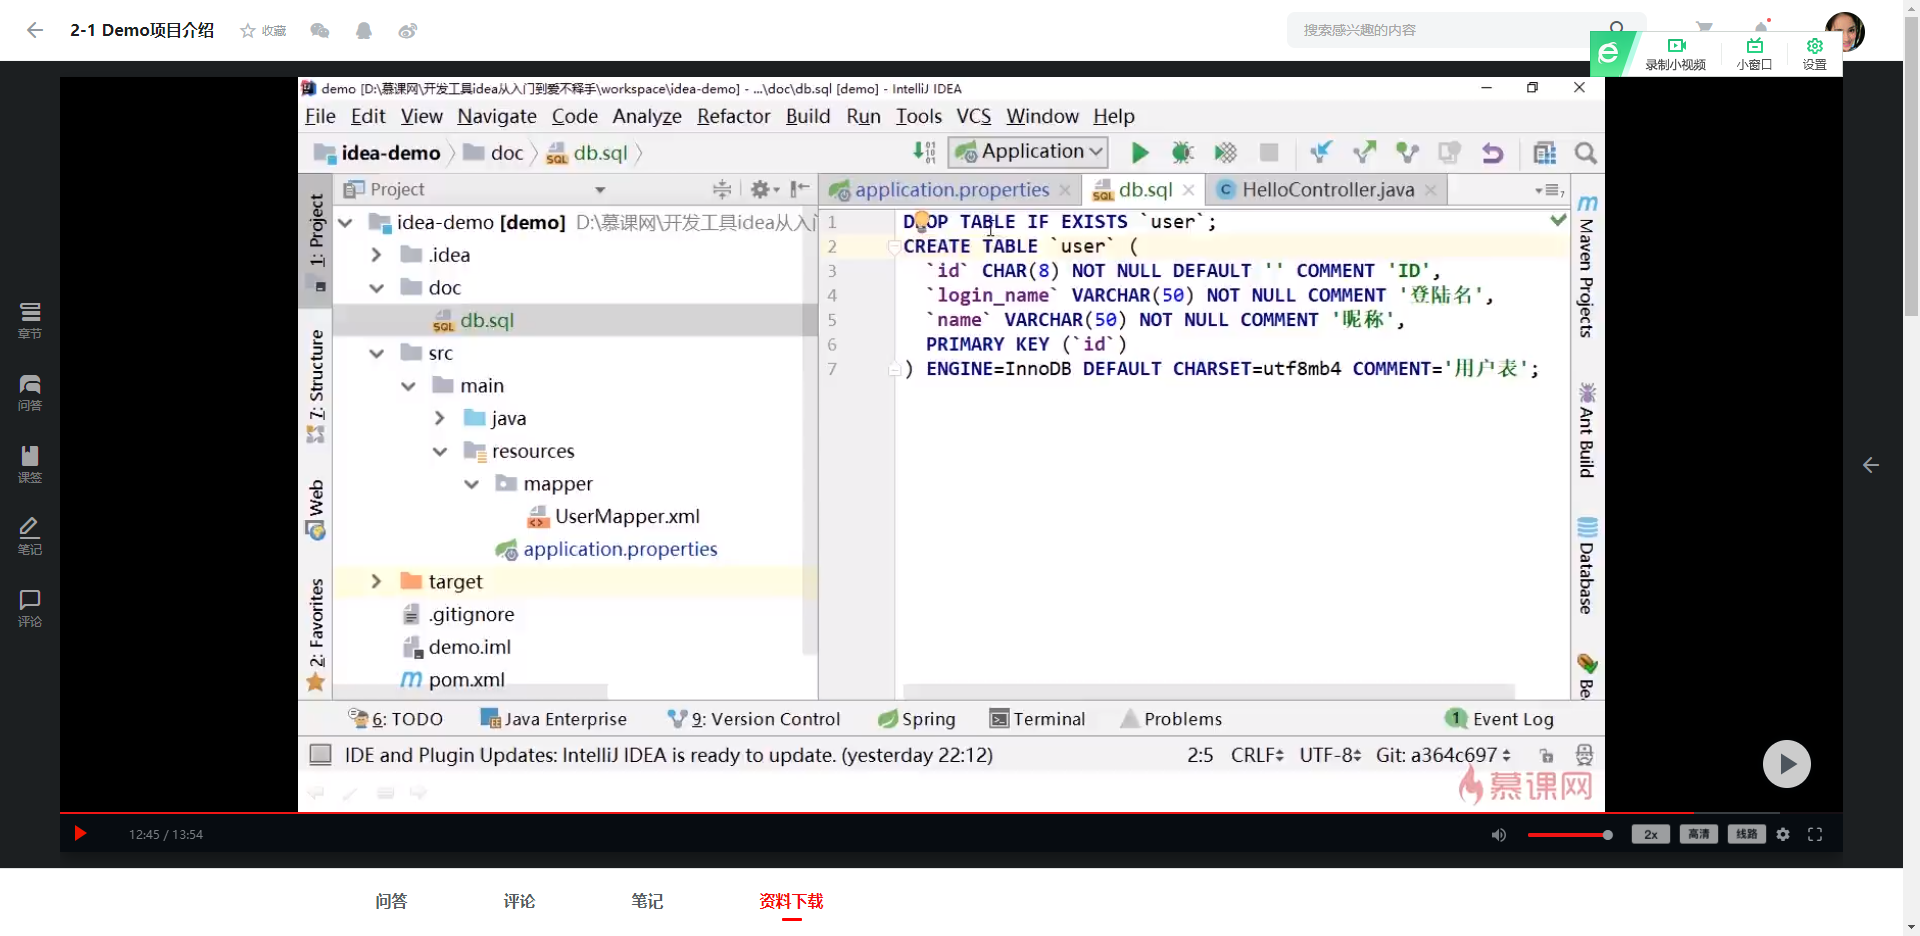Collapse the idea-demo root tree node

coord(346,222)
